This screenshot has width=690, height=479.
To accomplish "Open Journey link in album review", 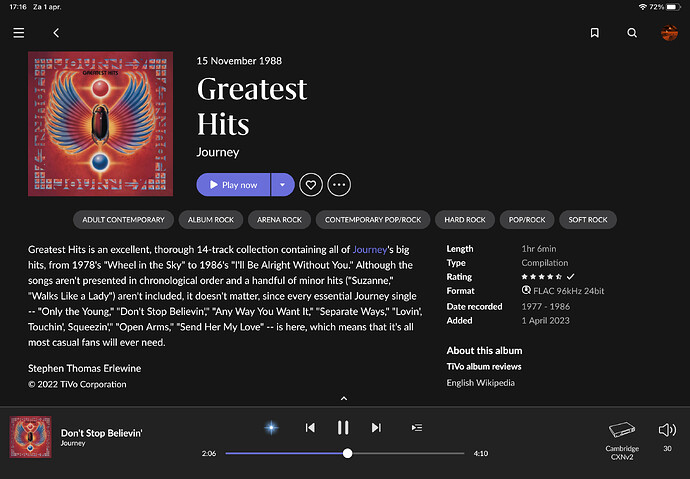I will tap(370, 250).
